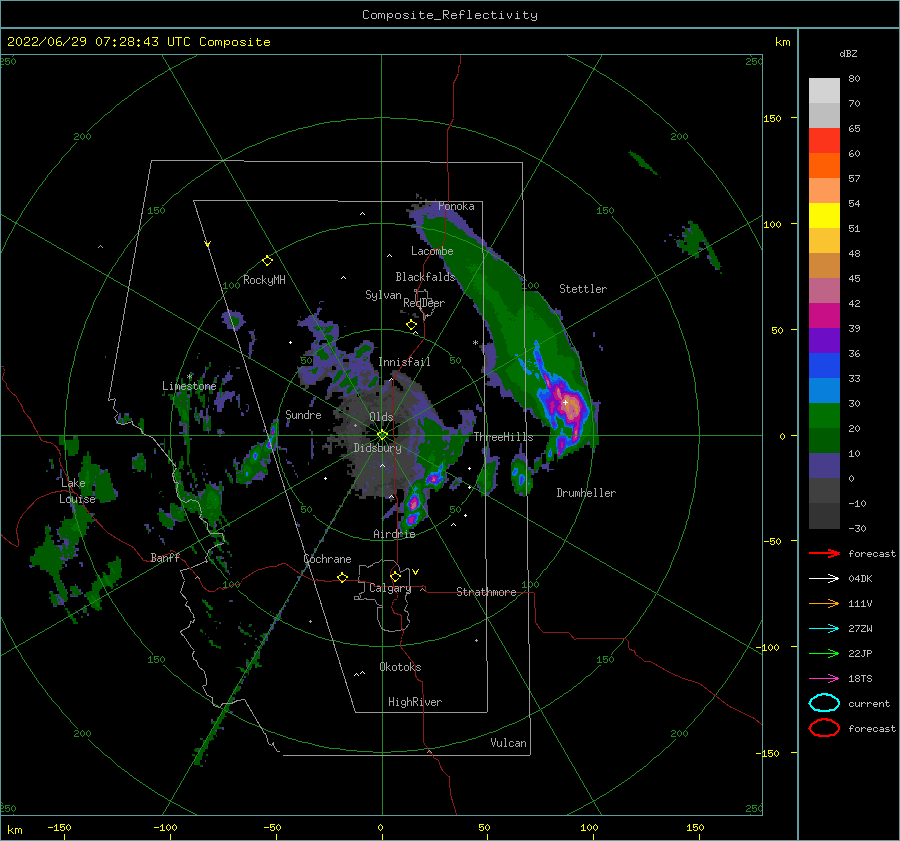Click the 'current' legend label
Image resolution: width=900 pixels, height=841 pixels.
(x=869, y=703)
